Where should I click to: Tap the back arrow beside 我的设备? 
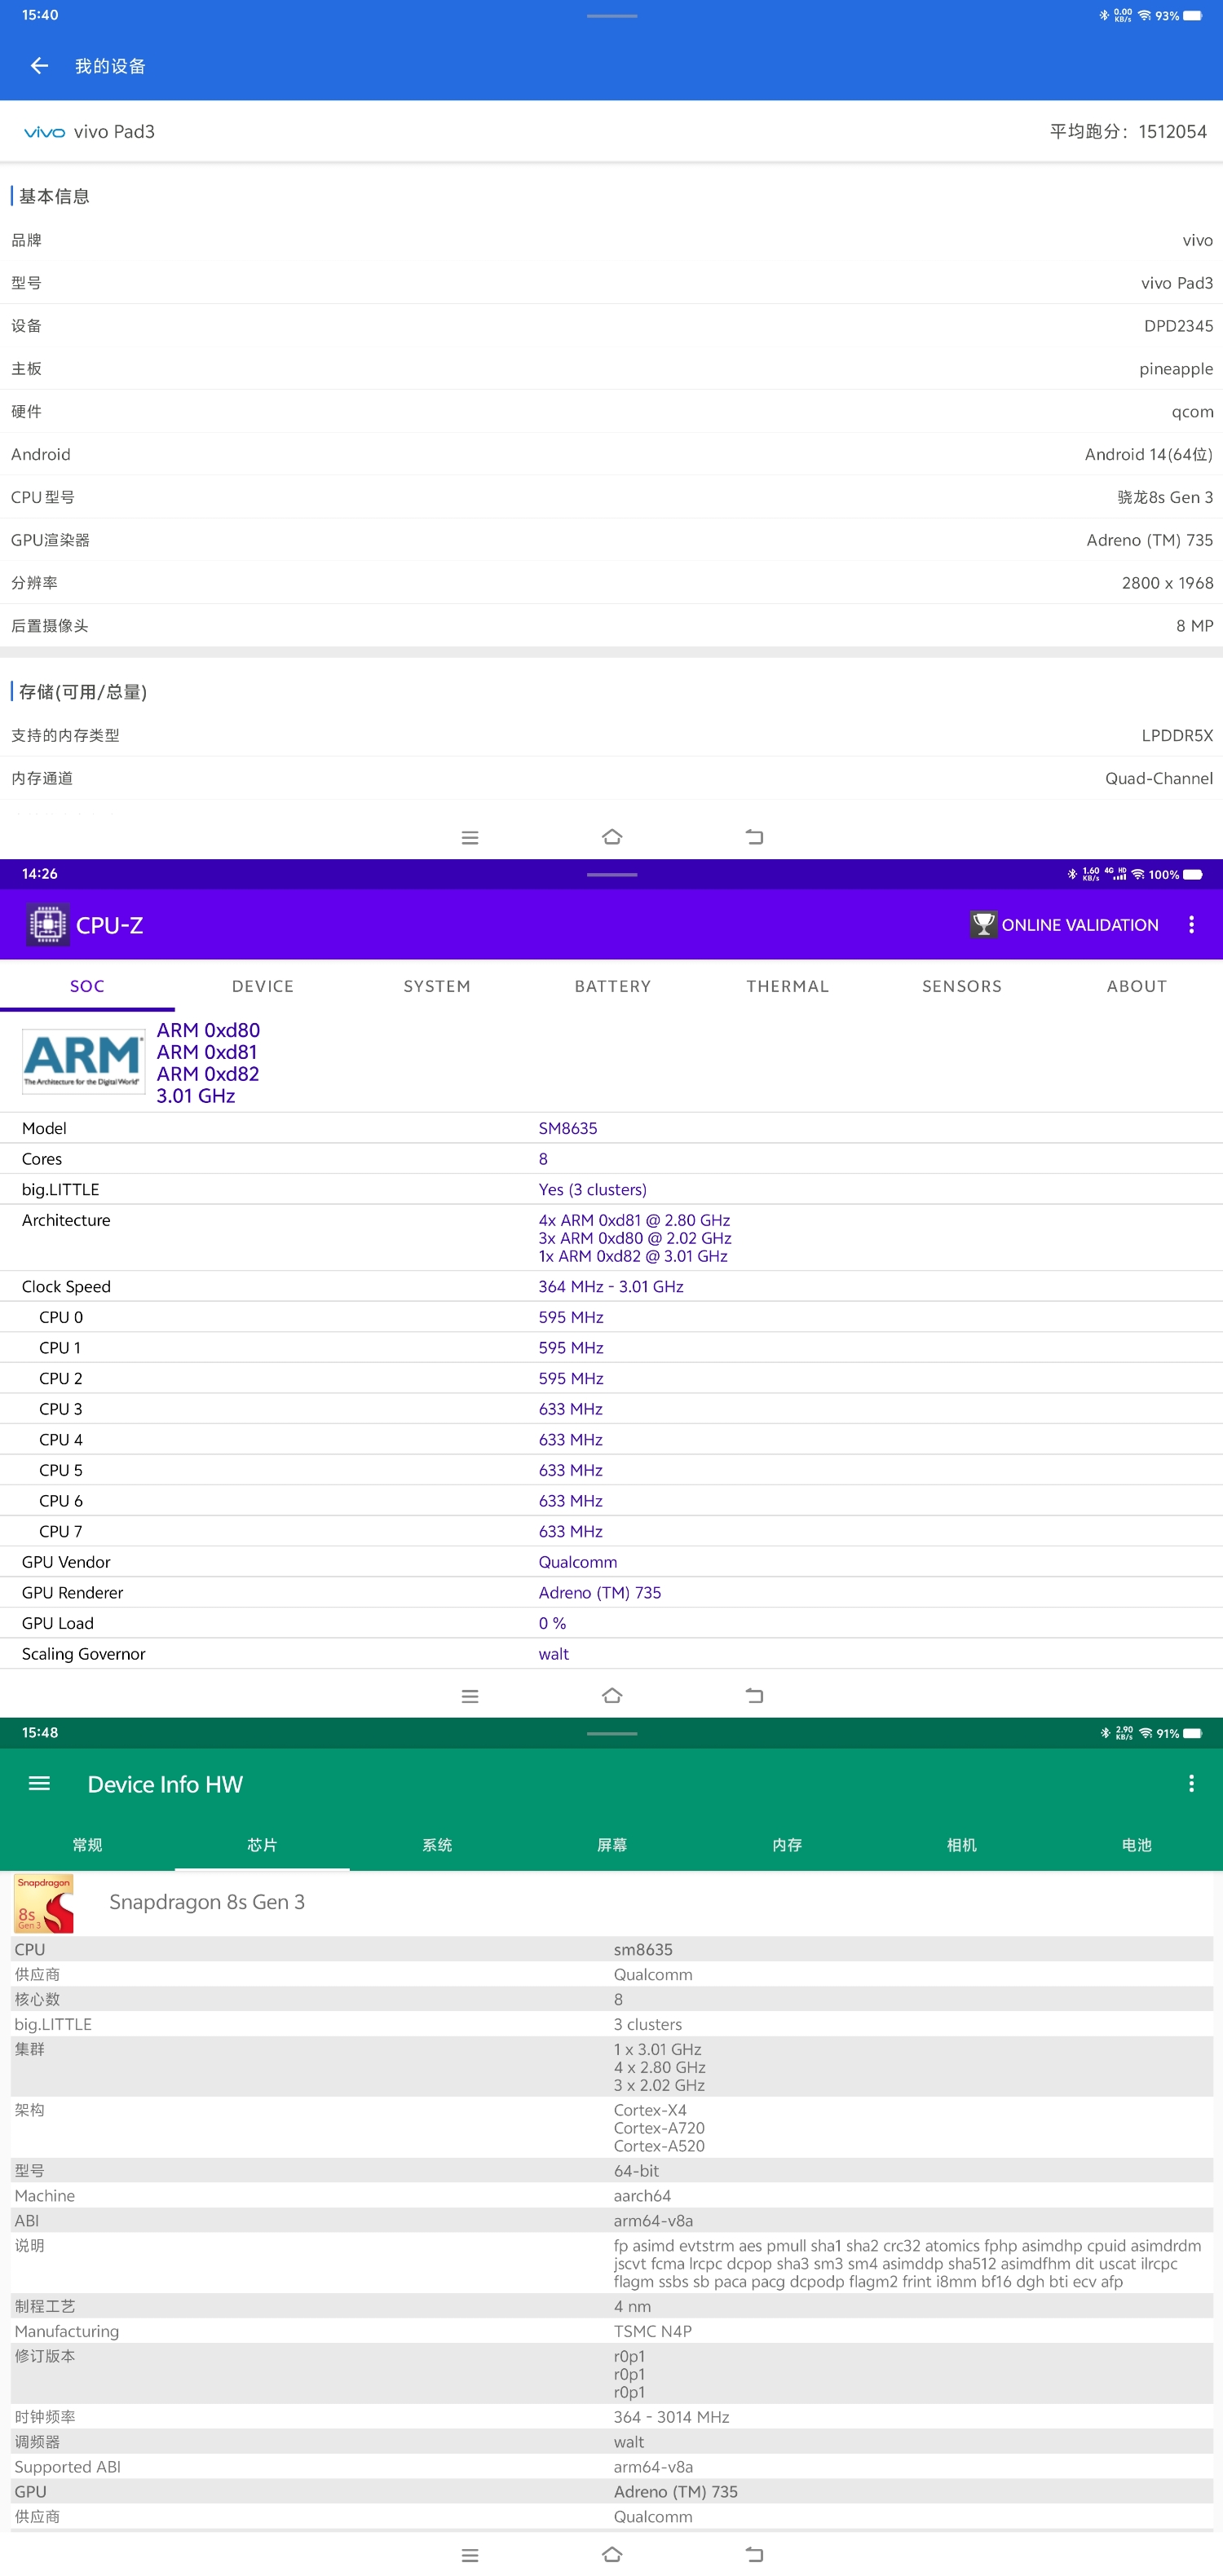coord(39,66)
